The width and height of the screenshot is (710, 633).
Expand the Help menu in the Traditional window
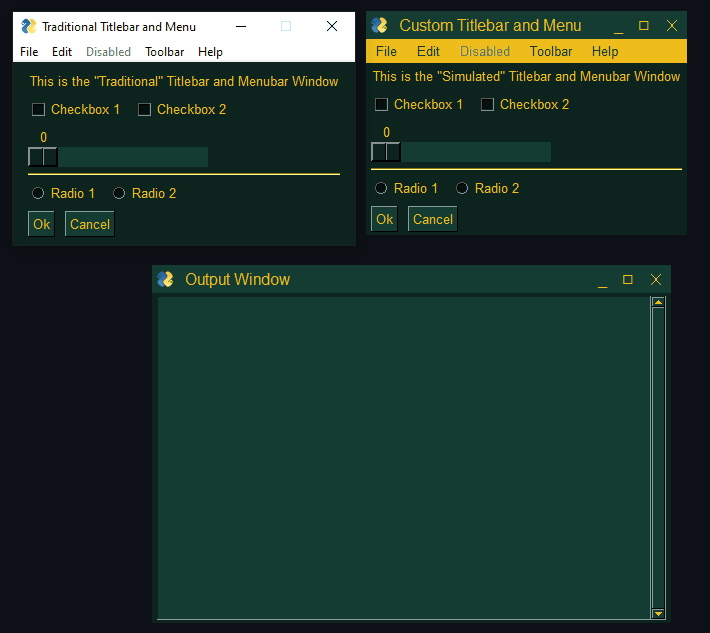pyautogui.click(x=210, y=52)
